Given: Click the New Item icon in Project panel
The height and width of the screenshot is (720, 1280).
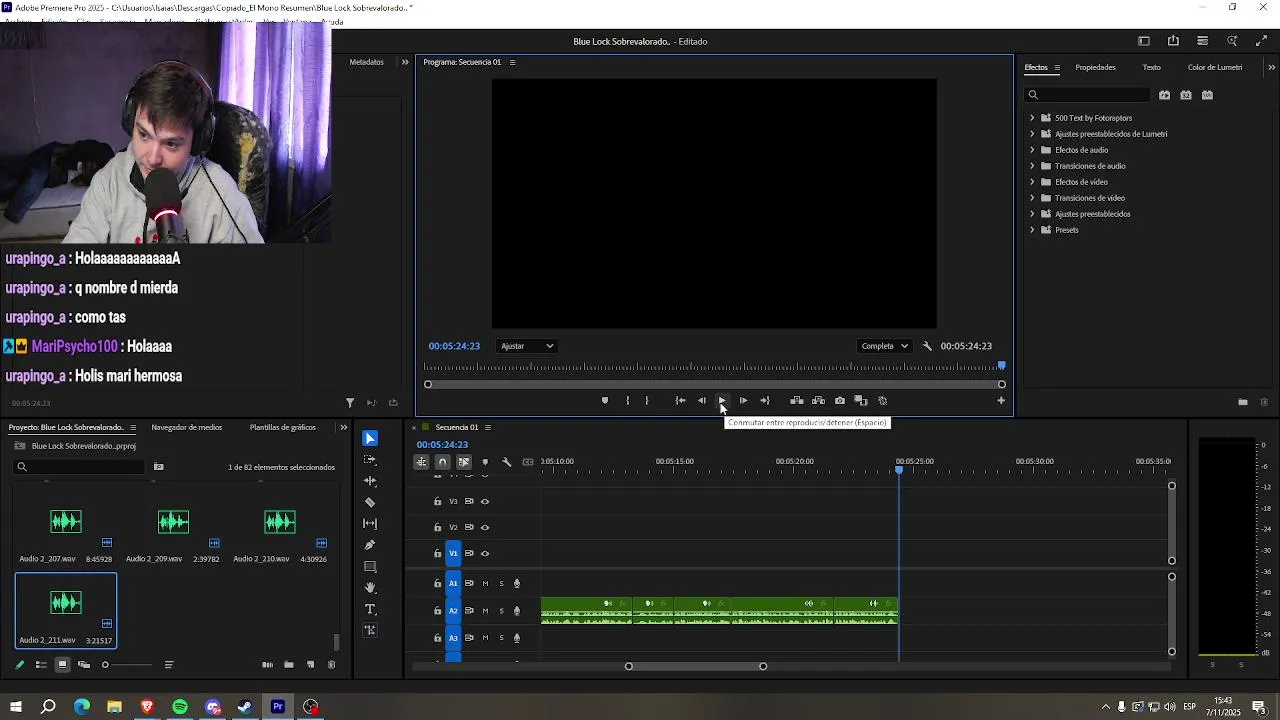Looking at the screenshot, I should click(310, 664).
